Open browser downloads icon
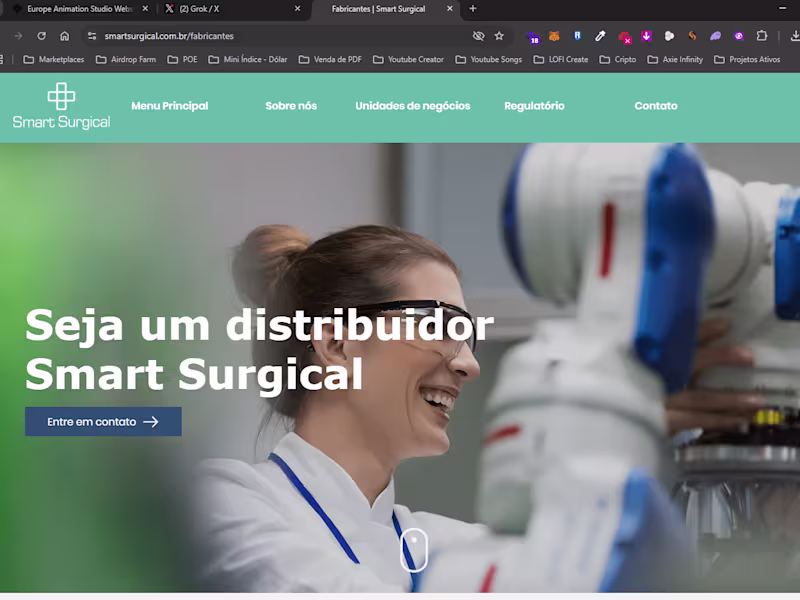800x600 pixels. (x=795, y=36)
